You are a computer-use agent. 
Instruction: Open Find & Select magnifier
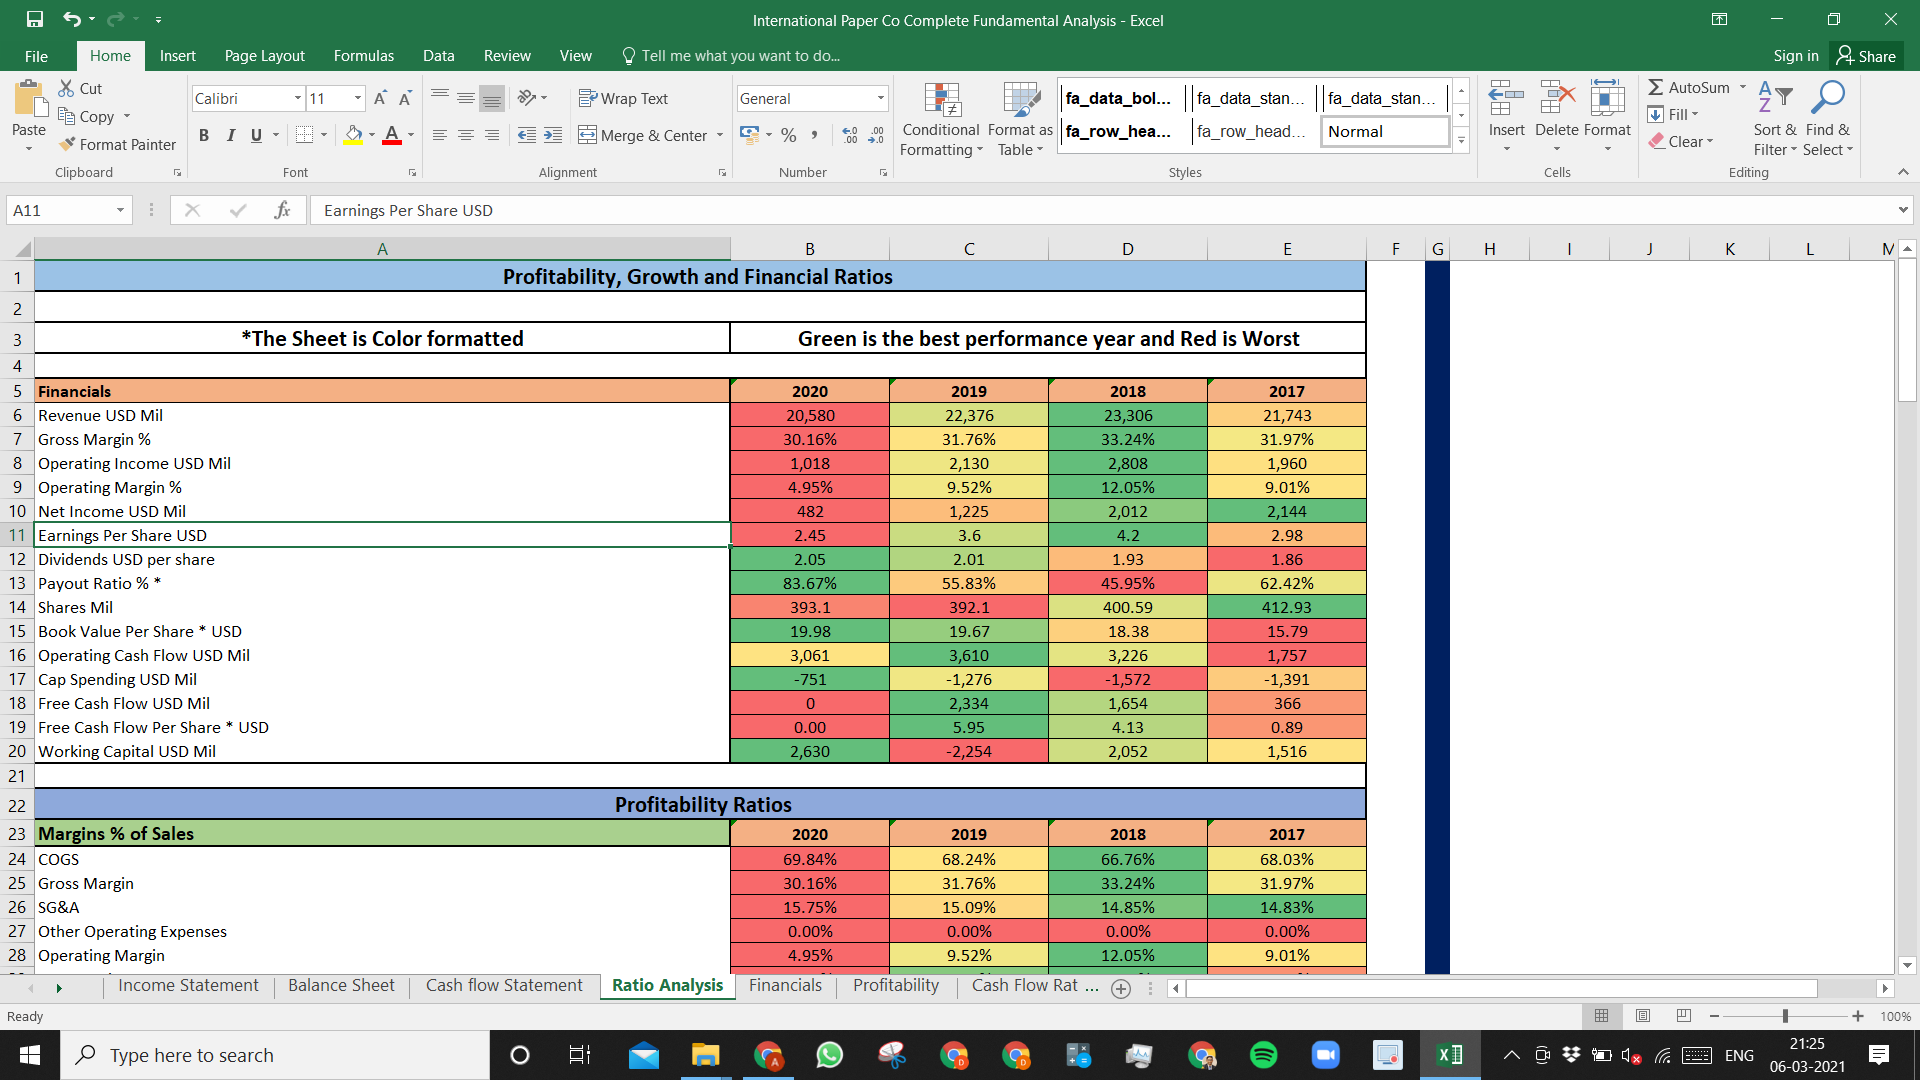pyautogui.click(x=1828, y=118)
